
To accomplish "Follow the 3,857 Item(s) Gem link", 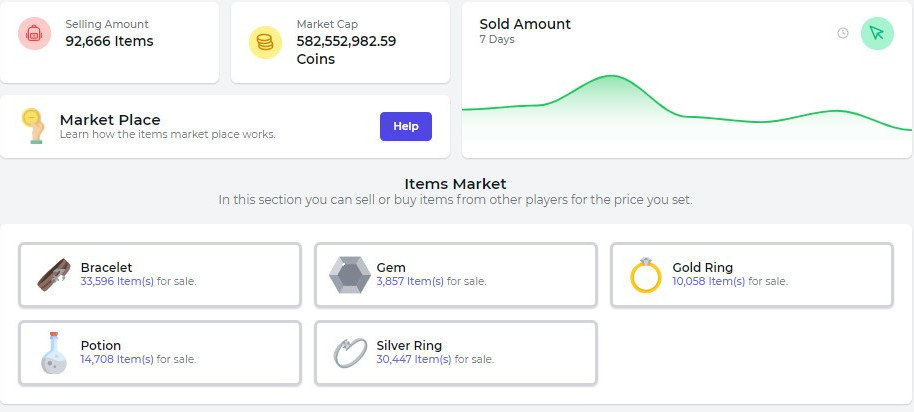I will tap(410, 281).
